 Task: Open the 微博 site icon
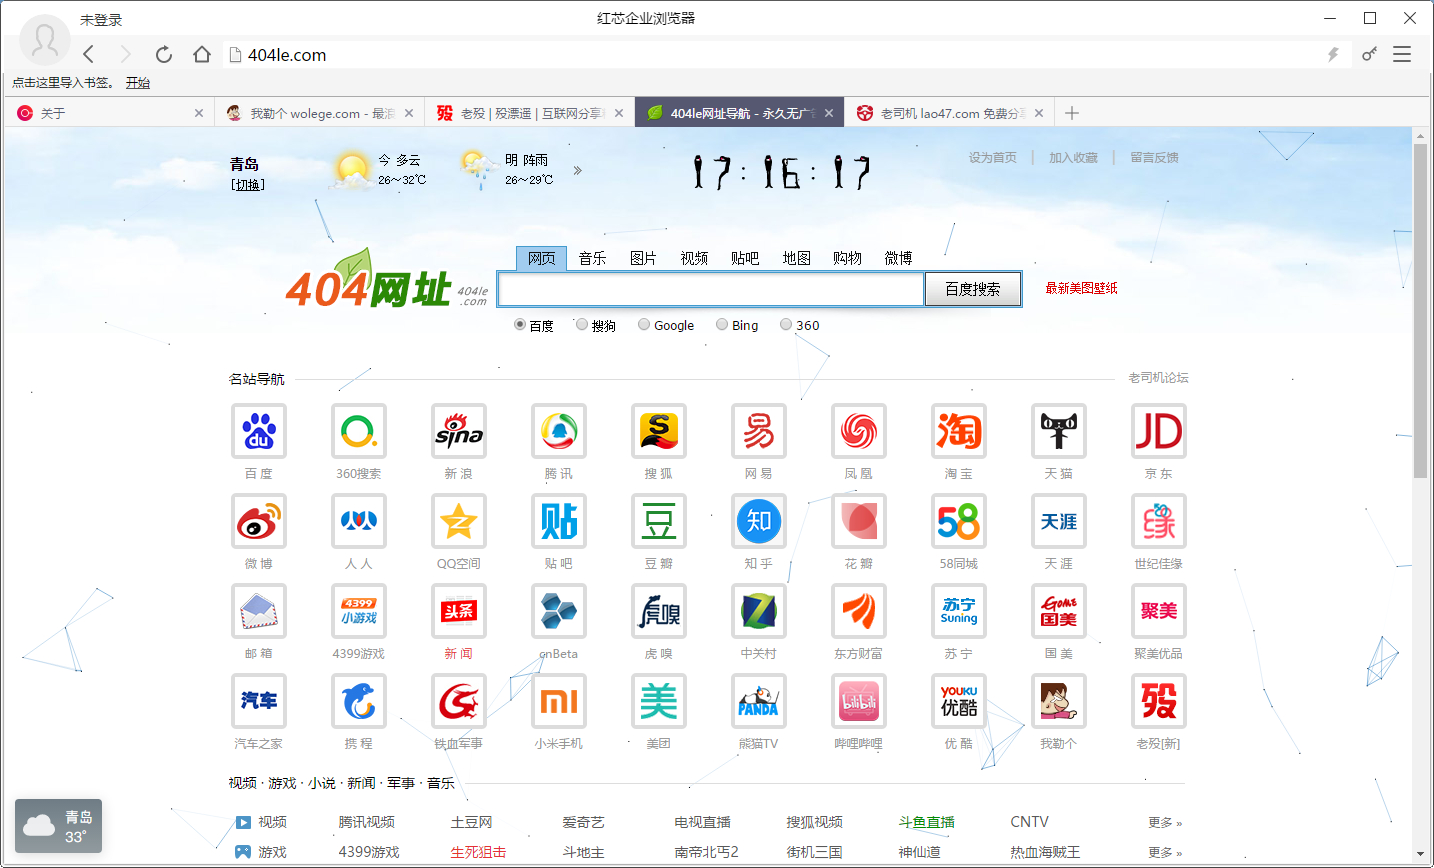pyautogui.click(x=259, y=521)
